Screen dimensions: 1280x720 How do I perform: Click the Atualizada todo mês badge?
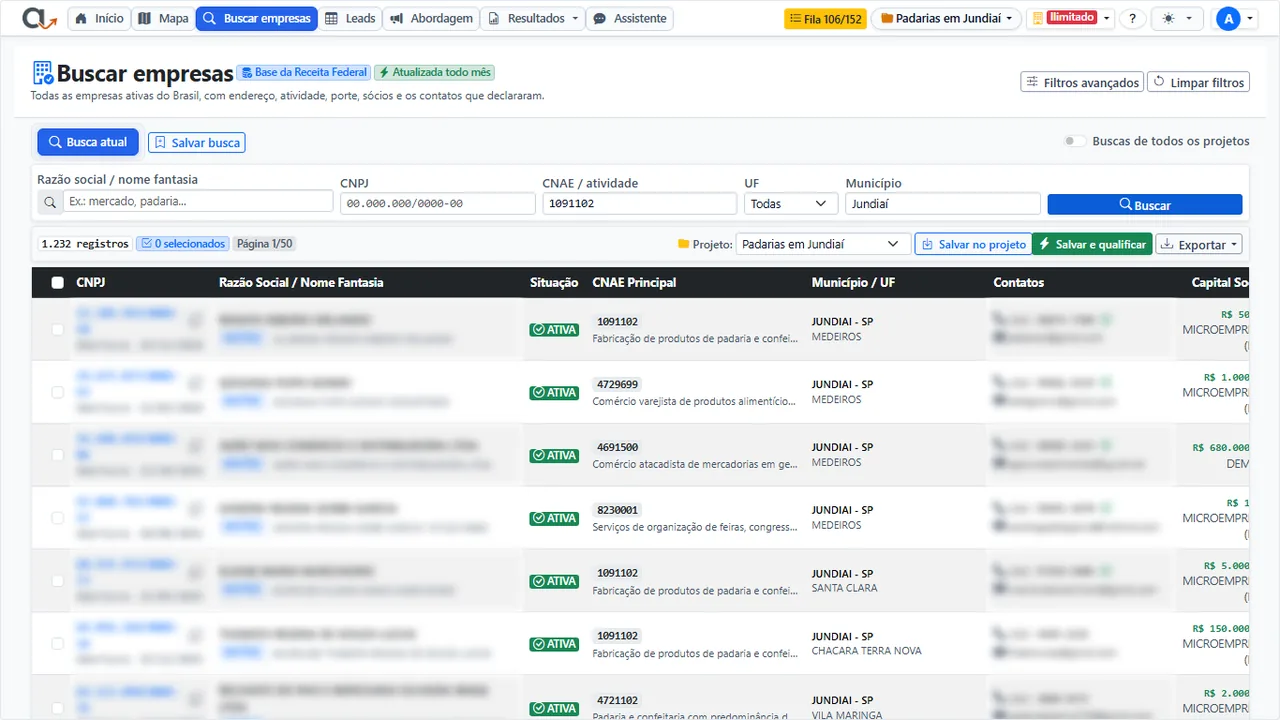(434, 72)
